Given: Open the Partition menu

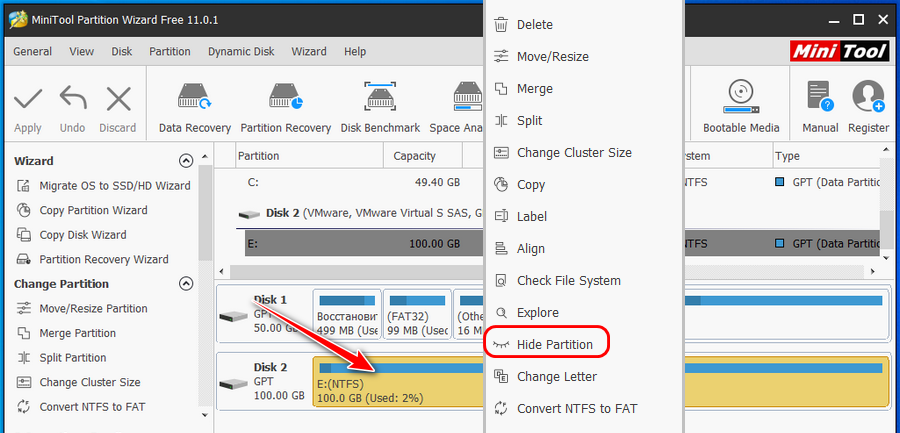Looking at the screenshot, I should pyautogui.click(x=169, y=51).
